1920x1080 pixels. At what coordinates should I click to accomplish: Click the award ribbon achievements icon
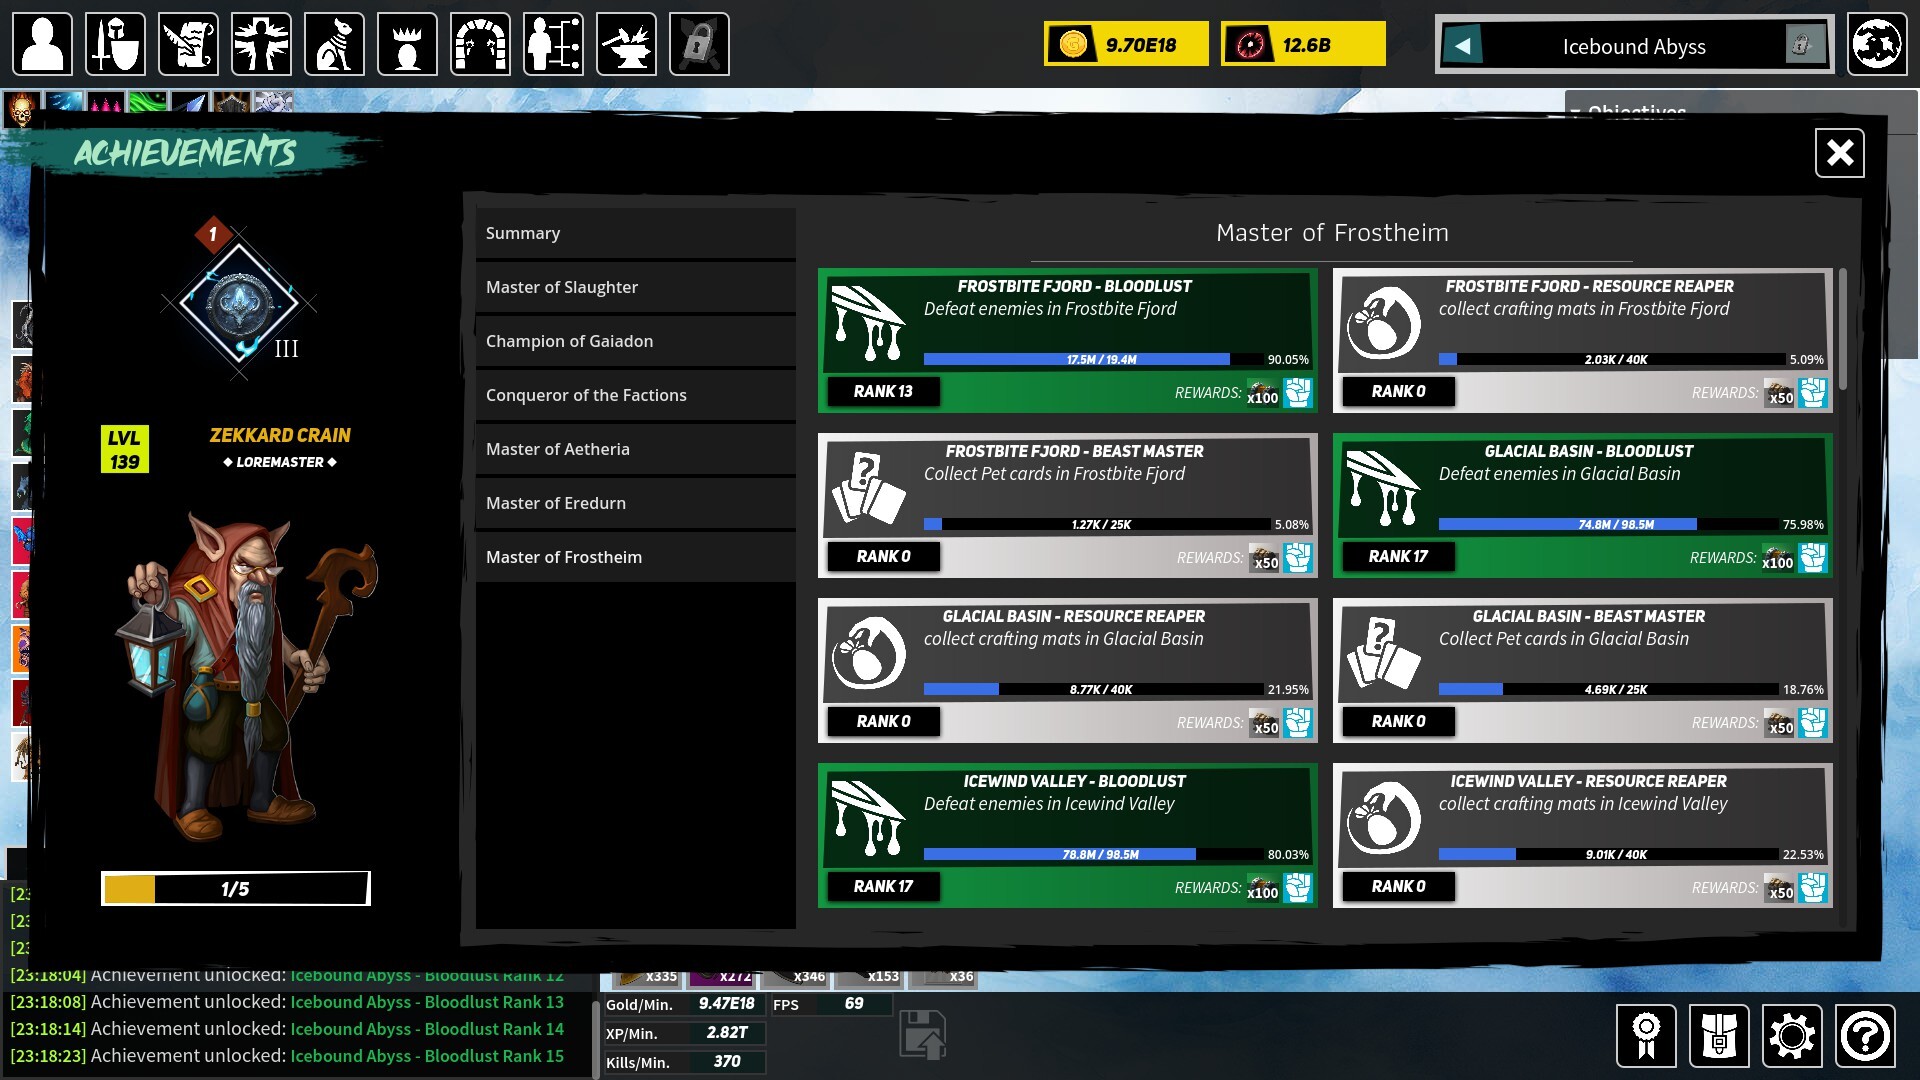tap(1646, 1035)
